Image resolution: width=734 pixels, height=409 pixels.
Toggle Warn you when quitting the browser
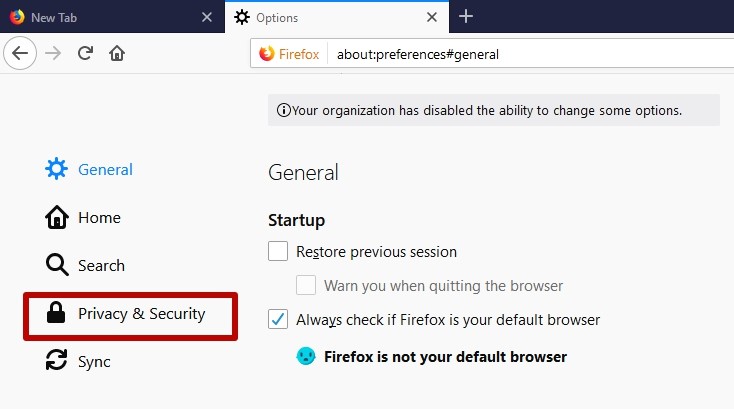pyautogui.click(x=306, y=285)
